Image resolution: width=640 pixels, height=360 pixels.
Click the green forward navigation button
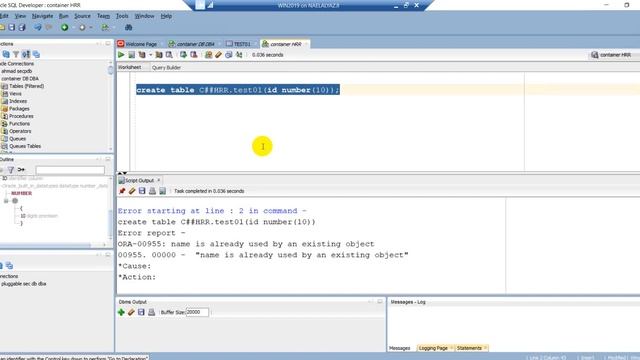(64, 27)
